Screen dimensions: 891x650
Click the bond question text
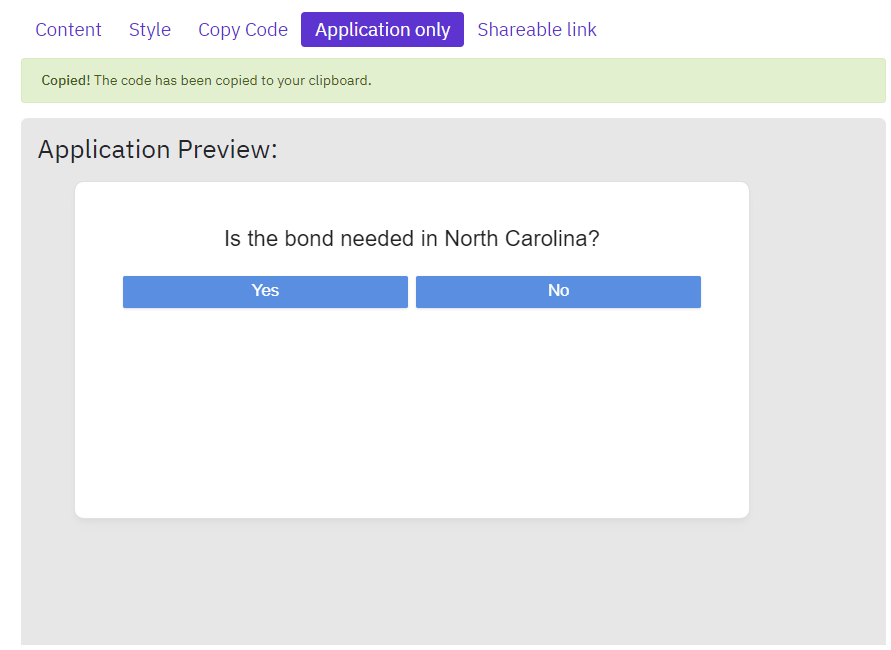(x=412, y=239)
